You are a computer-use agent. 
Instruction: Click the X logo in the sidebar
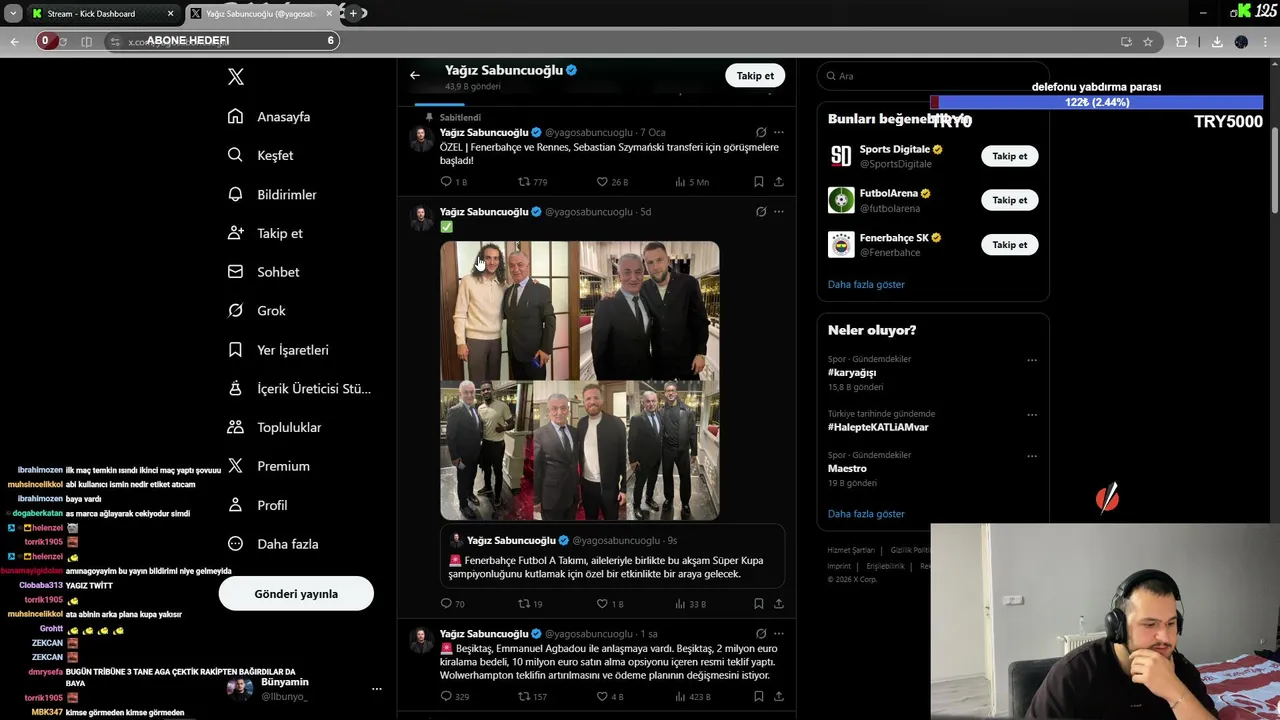coord(236,77)
